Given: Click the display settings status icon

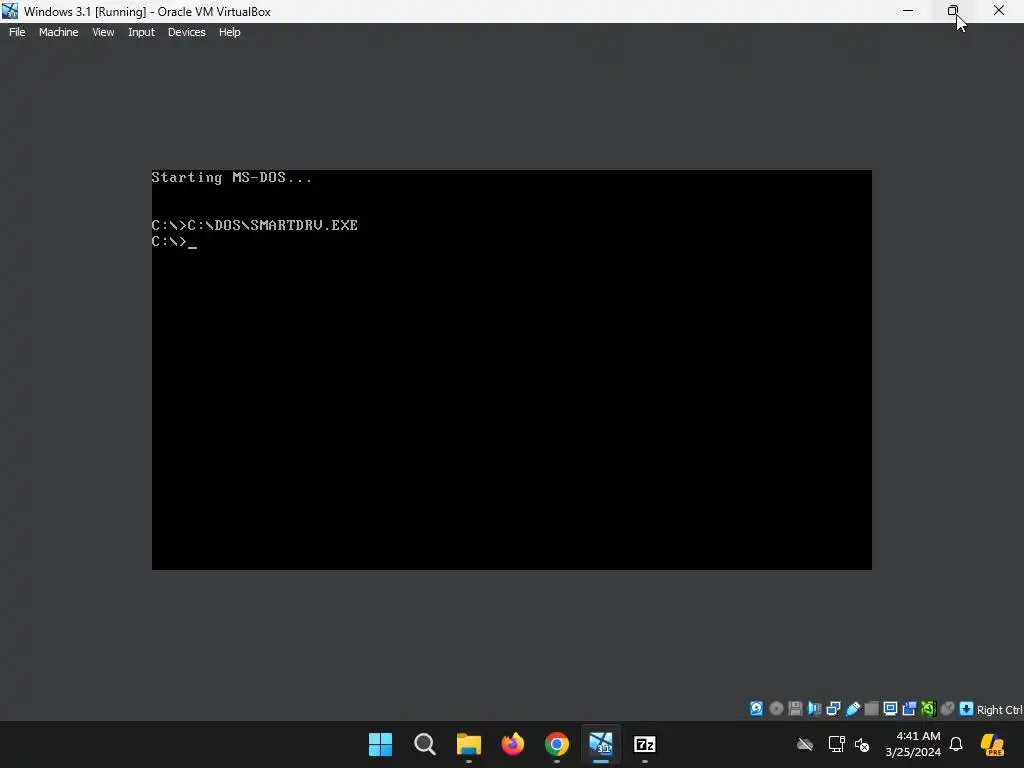Looking at the screenshot, I should click(x=890, y=709).
